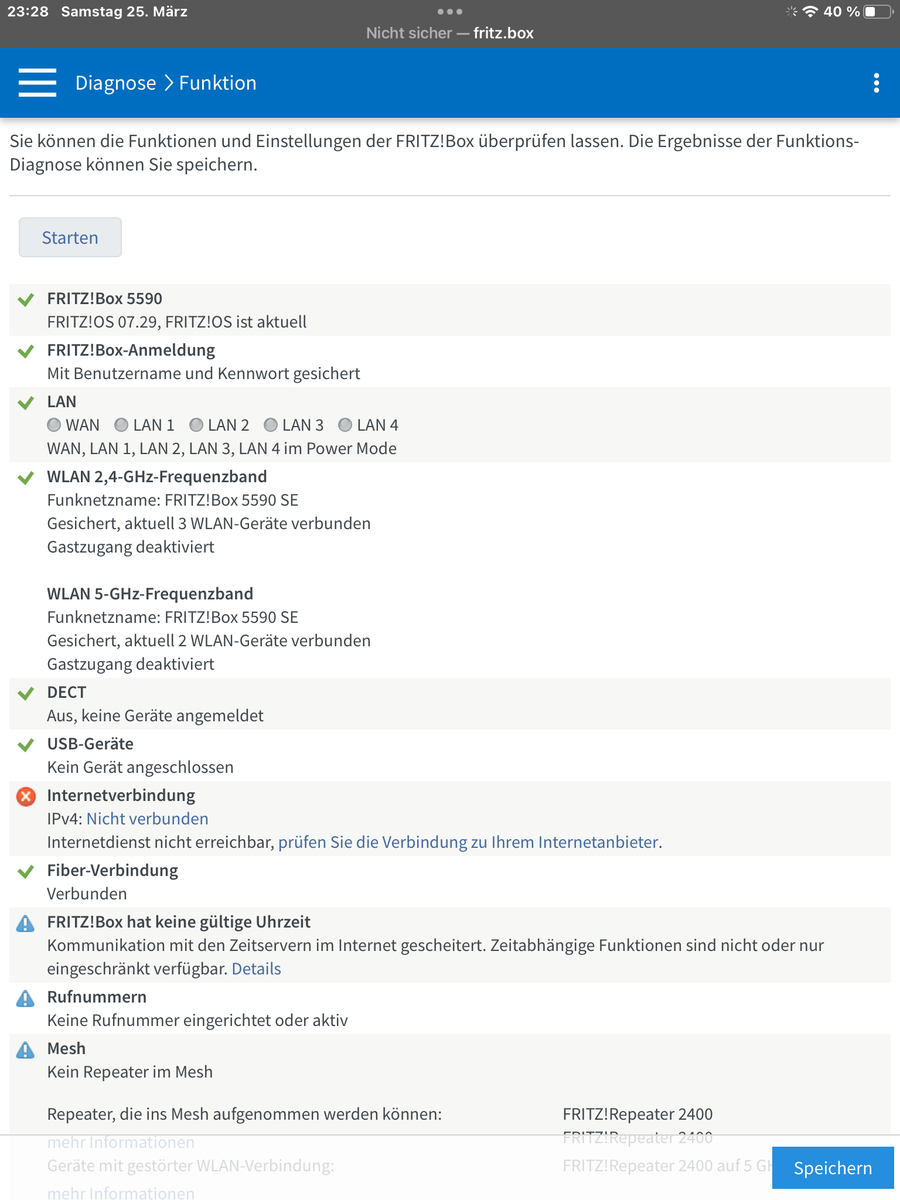Click the LAN 2 port status indicator
The height and width of the screenshot is (1200, 900).
pyautogui.click(x=196, y=425)
